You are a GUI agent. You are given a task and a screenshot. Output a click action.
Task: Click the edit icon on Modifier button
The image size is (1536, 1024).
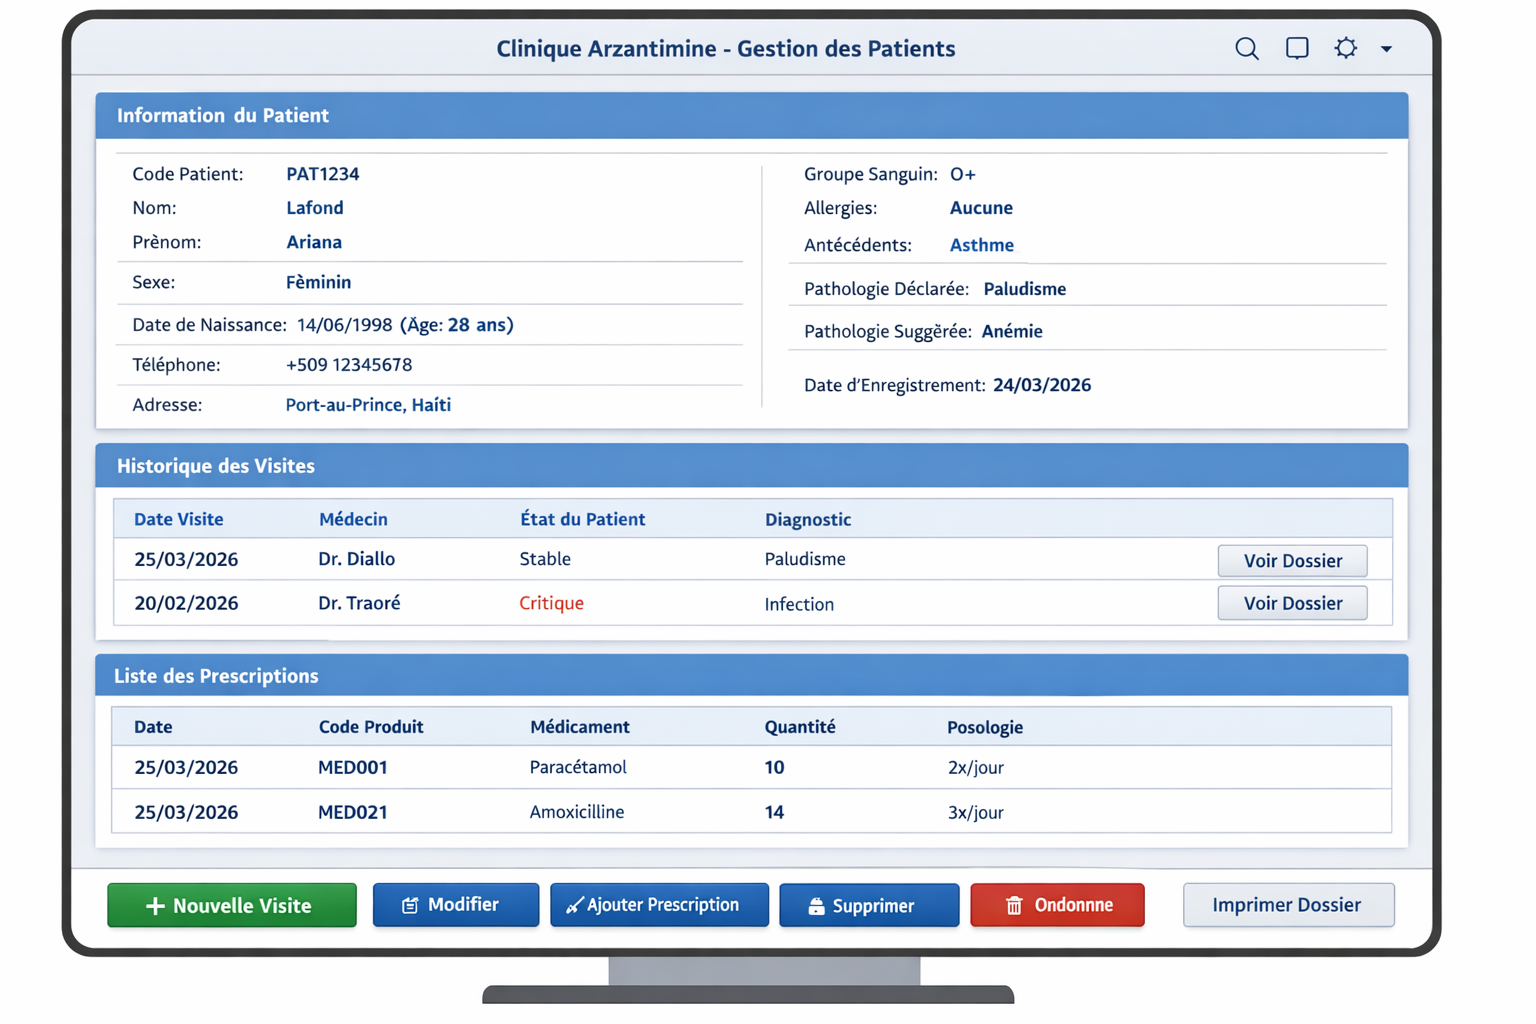tap(410, 905)
